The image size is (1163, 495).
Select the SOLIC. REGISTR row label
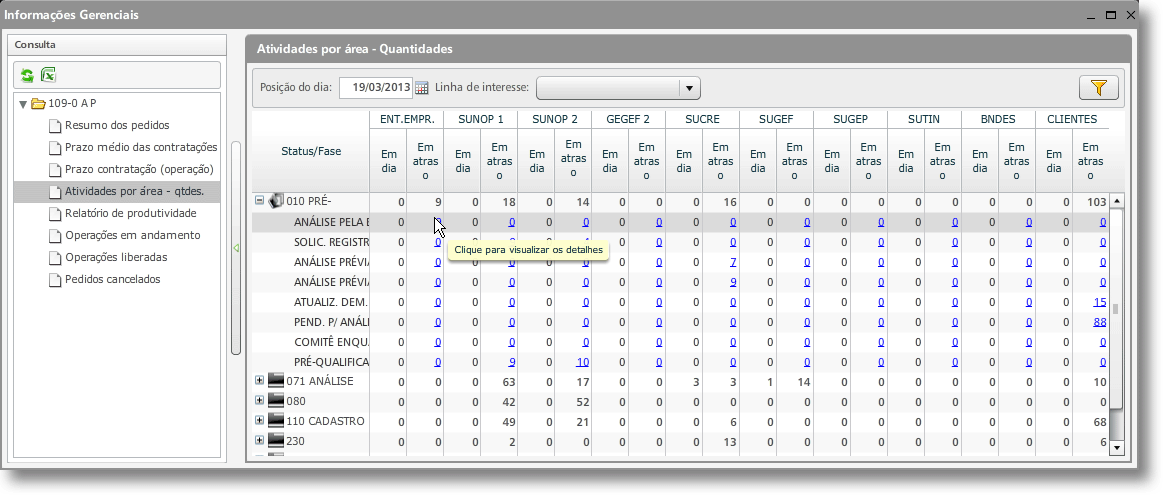[331, 242]
